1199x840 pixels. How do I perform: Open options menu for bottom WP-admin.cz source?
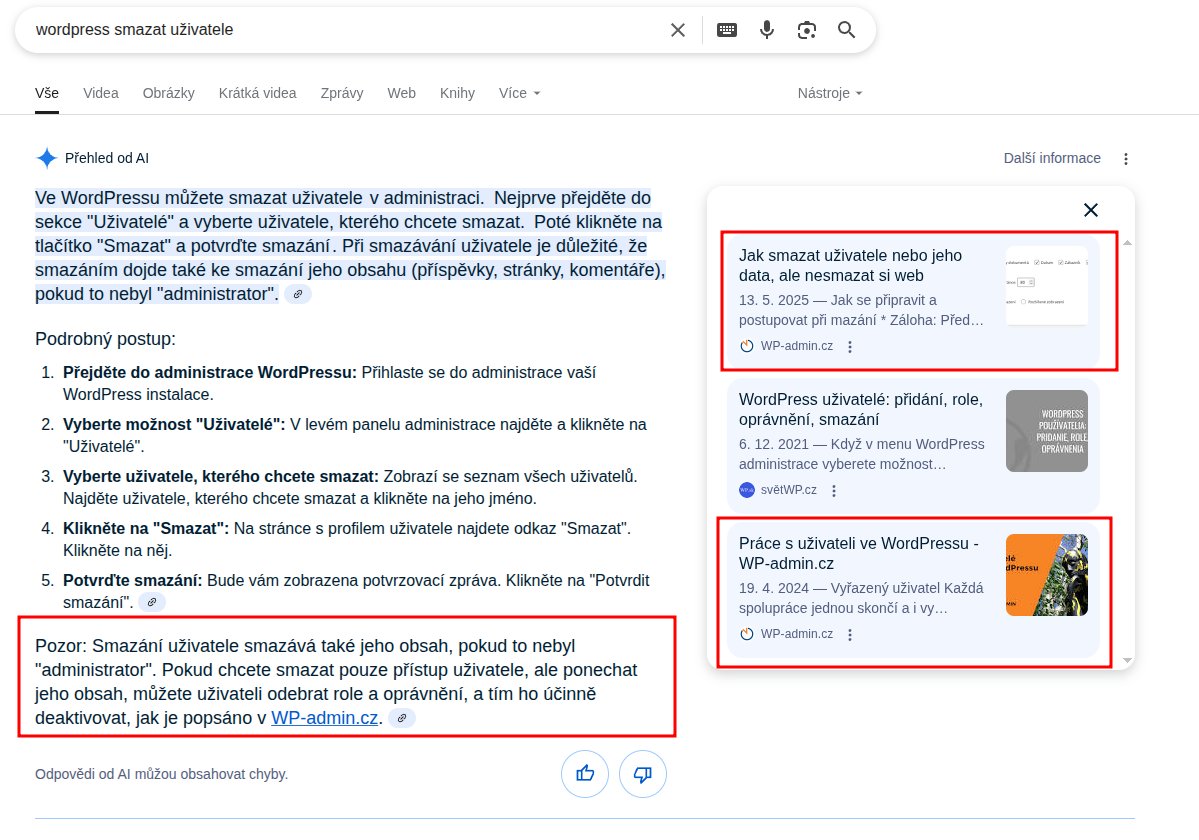click(850, 634)
